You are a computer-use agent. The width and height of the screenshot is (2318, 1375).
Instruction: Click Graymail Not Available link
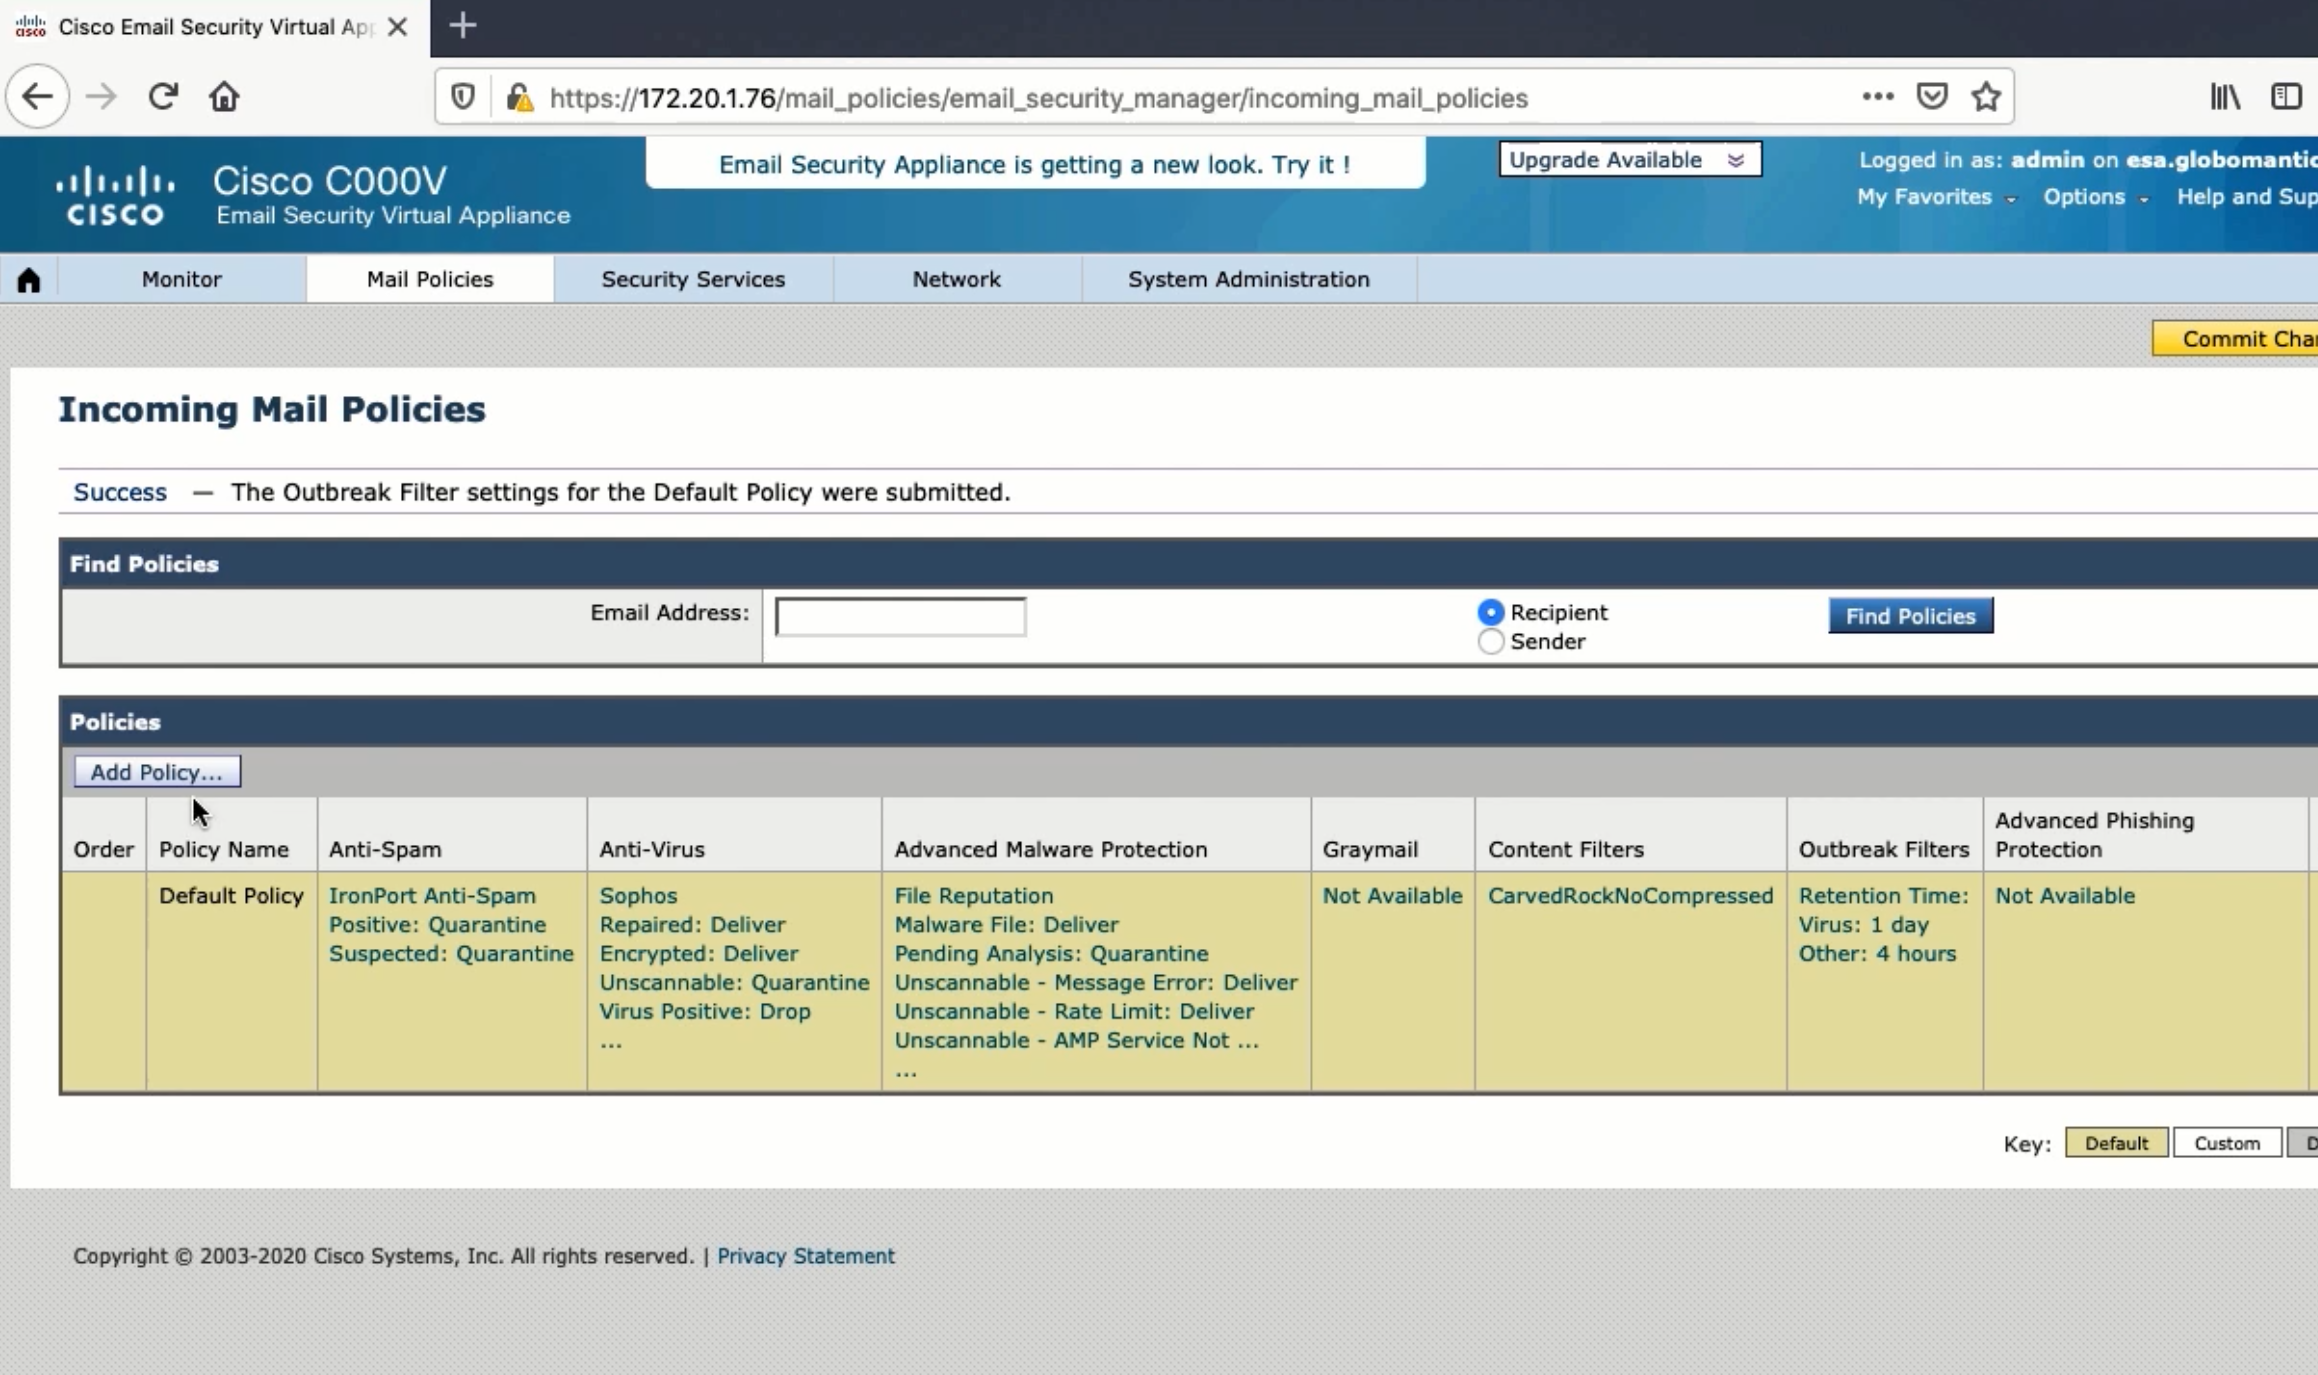pos(1392,896)
